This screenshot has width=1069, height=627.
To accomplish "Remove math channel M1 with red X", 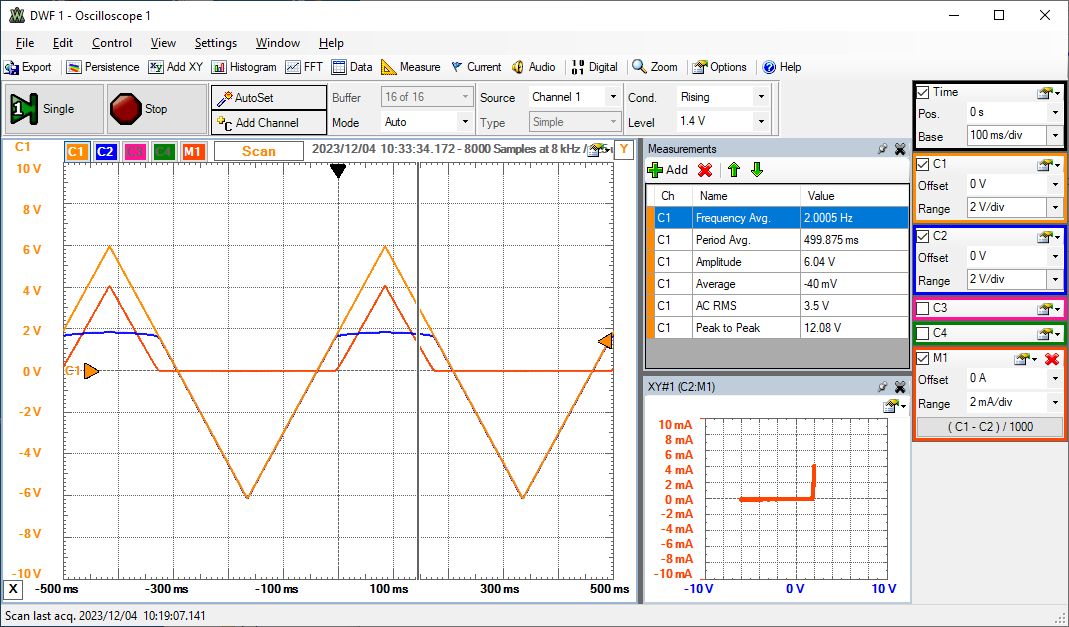I will (1051, 359).
